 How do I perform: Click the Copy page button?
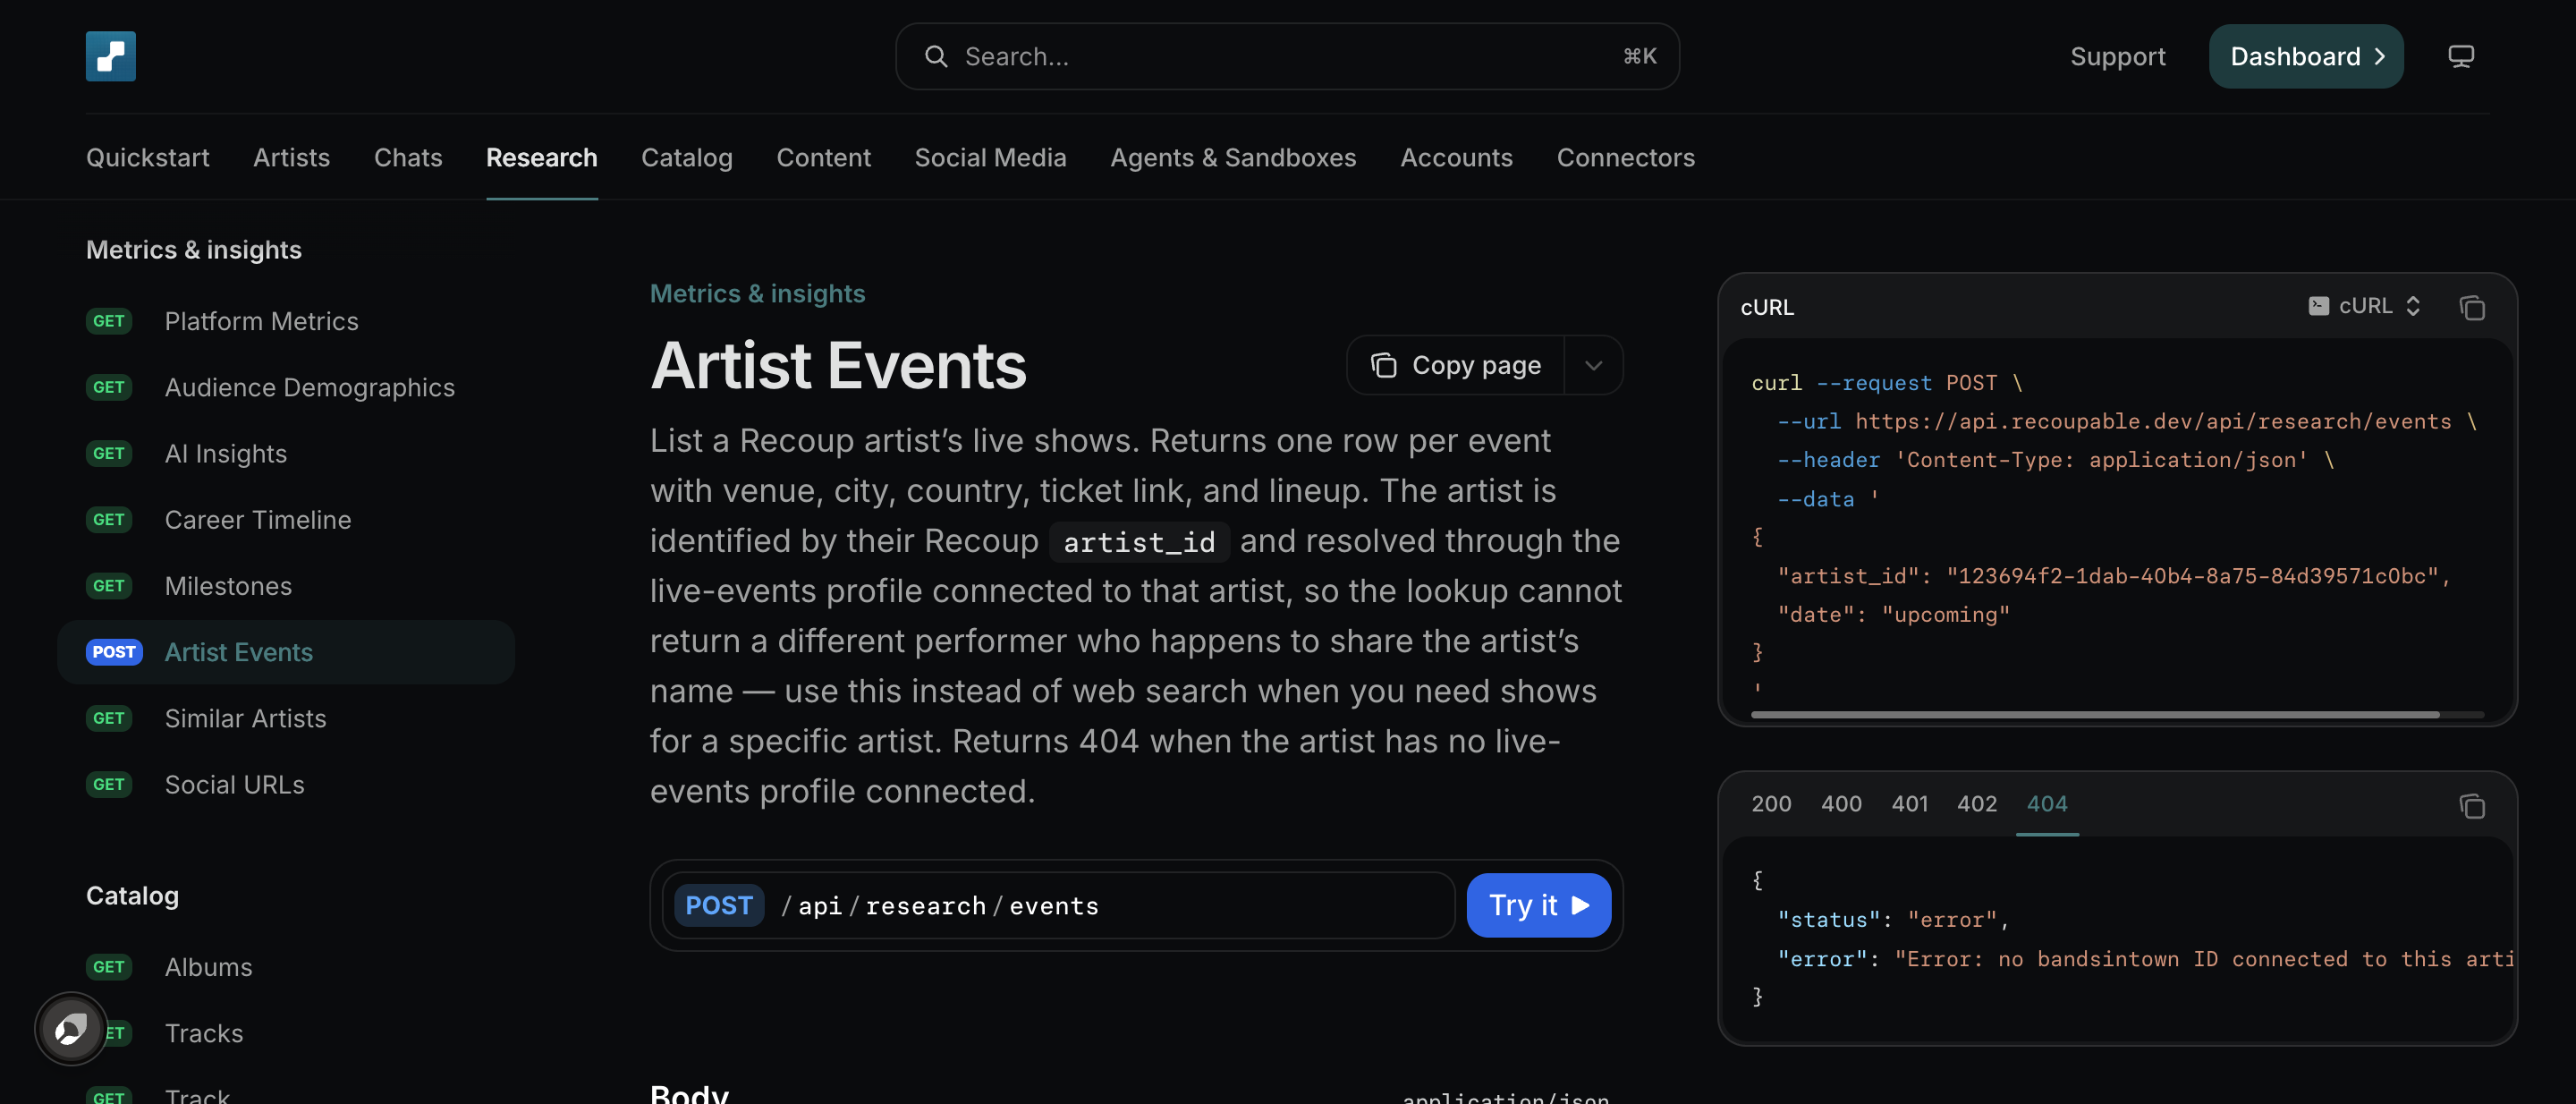click(1456, 365)
